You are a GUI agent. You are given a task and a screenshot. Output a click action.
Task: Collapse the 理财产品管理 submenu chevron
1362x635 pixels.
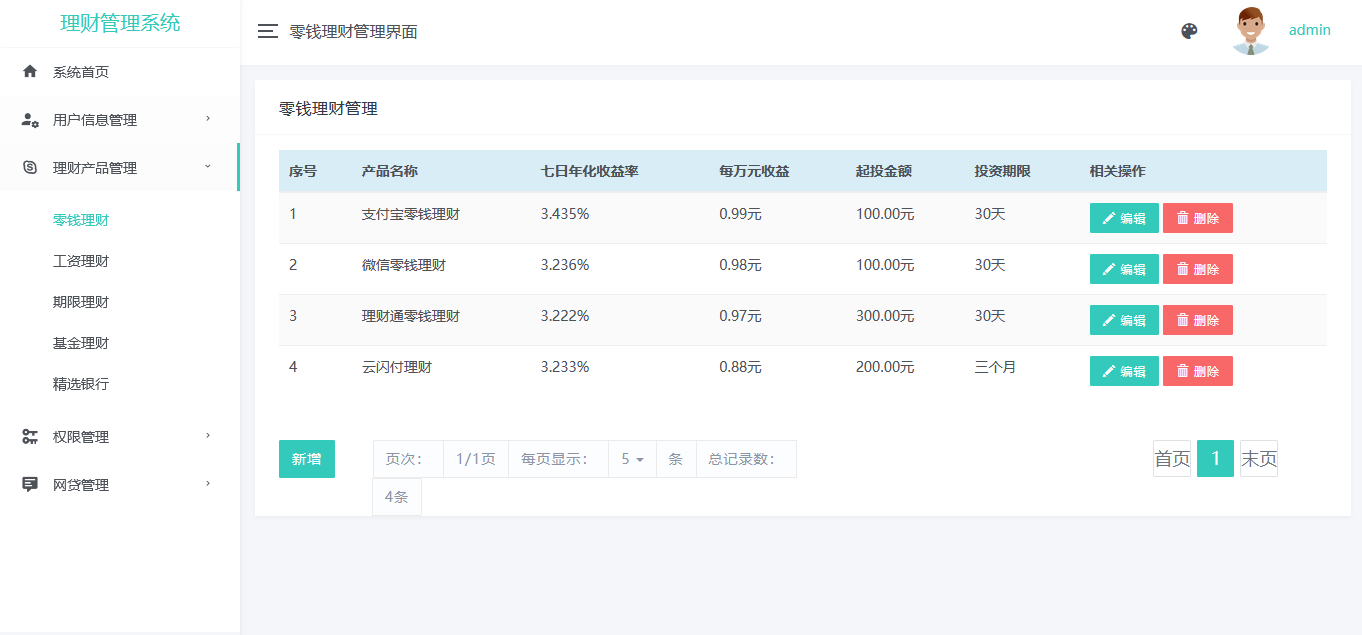208,167
